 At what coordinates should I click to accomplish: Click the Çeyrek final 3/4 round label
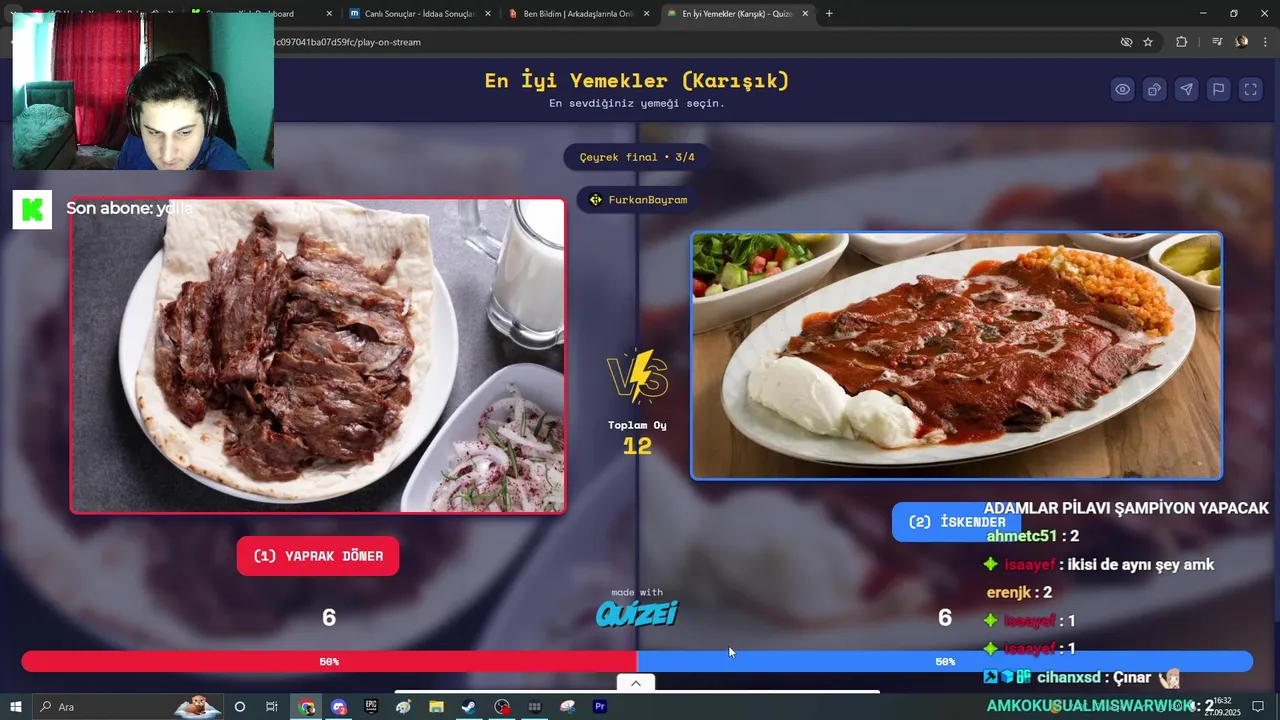(637, 157)
